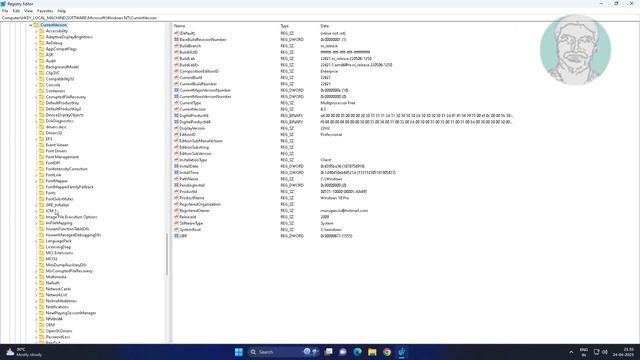Open the File menu

click(5, 11)
